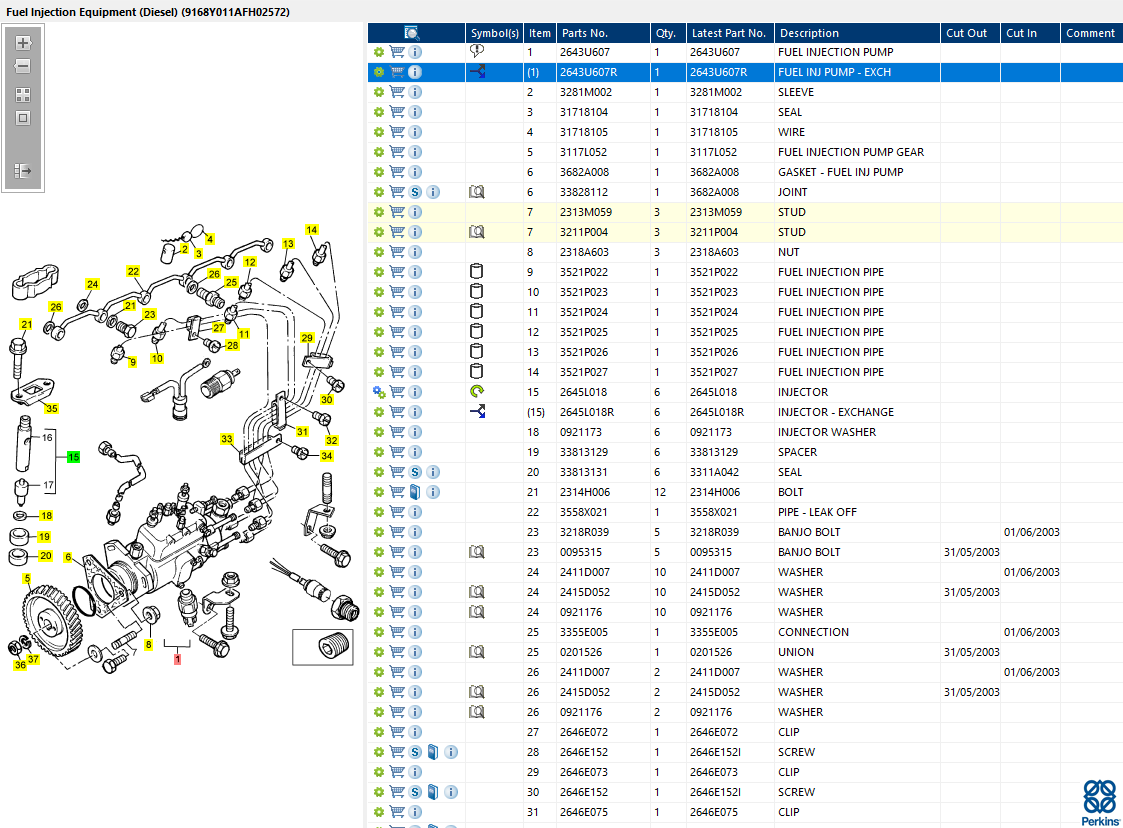Select the grid view diagram icon
This screenshot has height=828, width=1123.
coord(23,95)
